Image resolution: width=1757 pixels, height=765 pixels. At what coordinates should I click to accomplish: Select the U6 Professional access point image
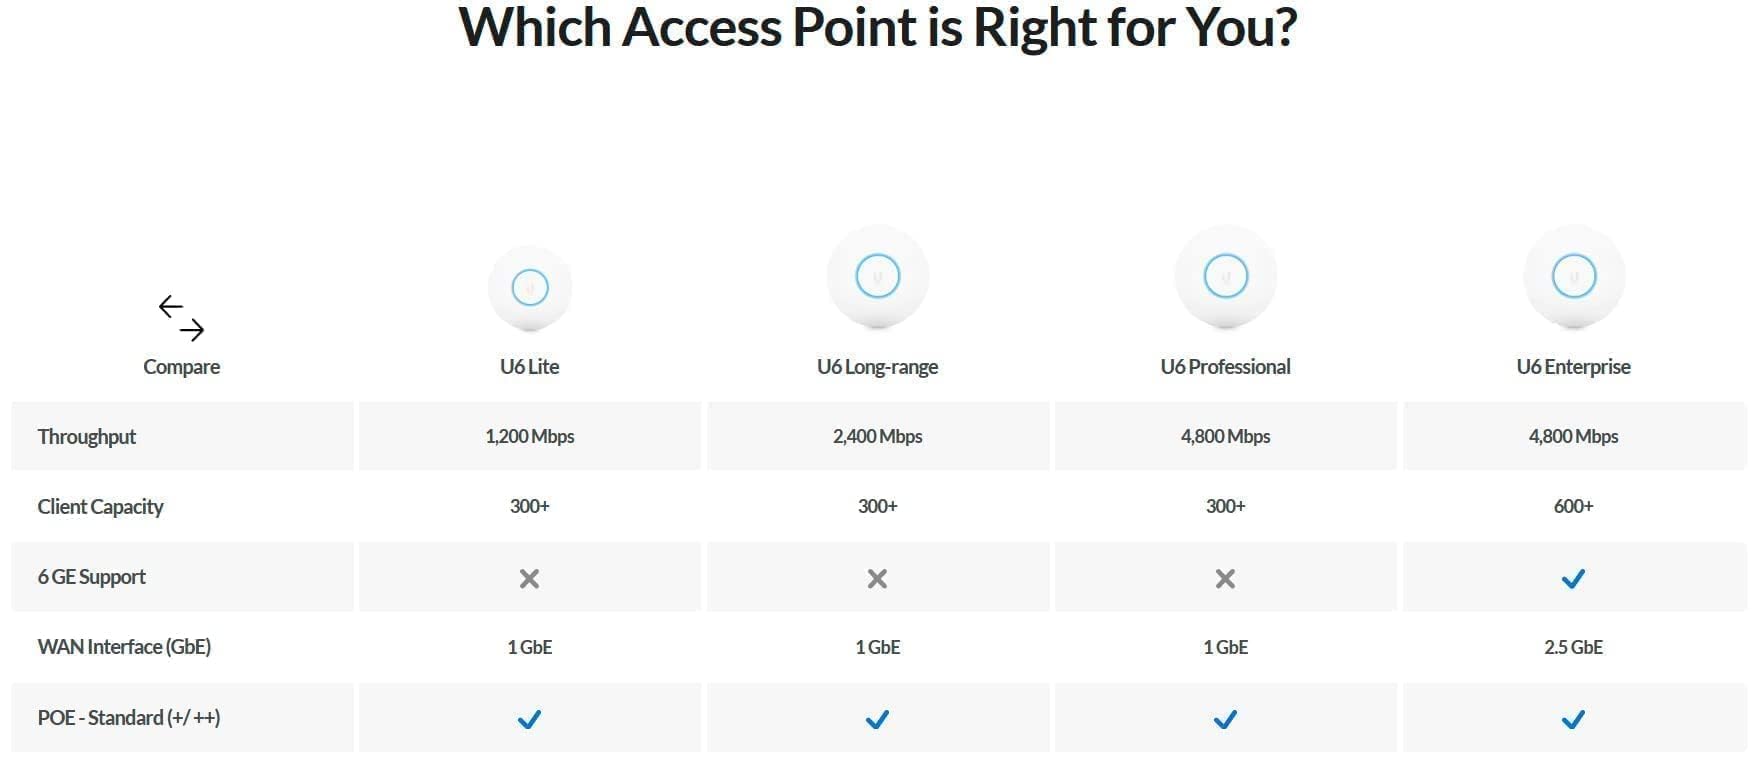tap(1226, 278)
